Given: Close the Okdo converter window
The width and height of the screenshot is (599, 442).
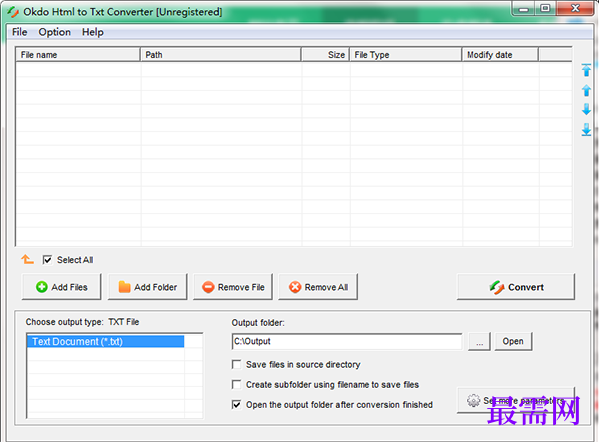Looking at the screenshot, I should (575, 8).
